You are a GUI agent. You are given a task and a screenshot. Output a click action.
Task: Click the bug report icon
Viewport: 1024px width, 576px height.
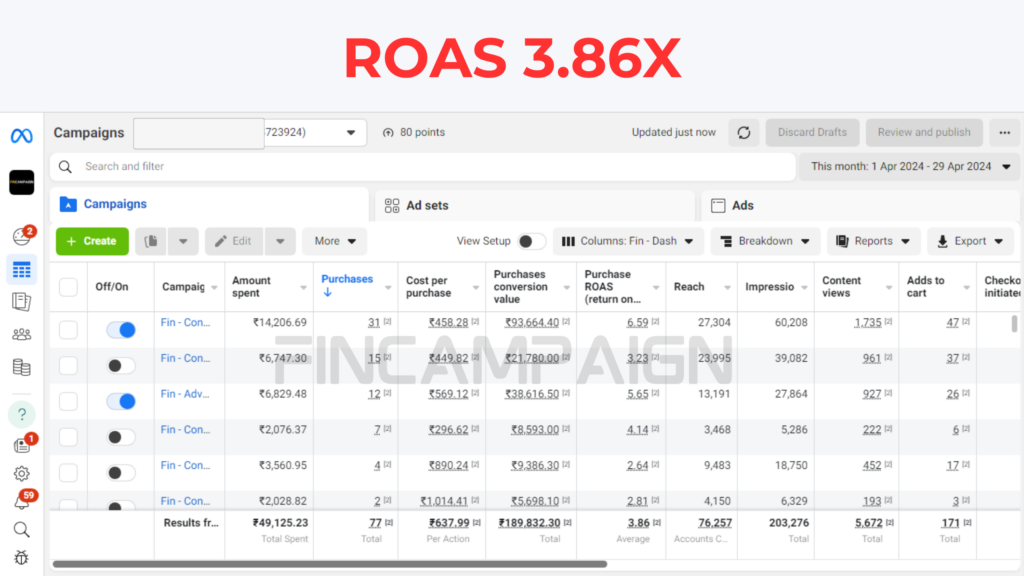tap(22, 557)
